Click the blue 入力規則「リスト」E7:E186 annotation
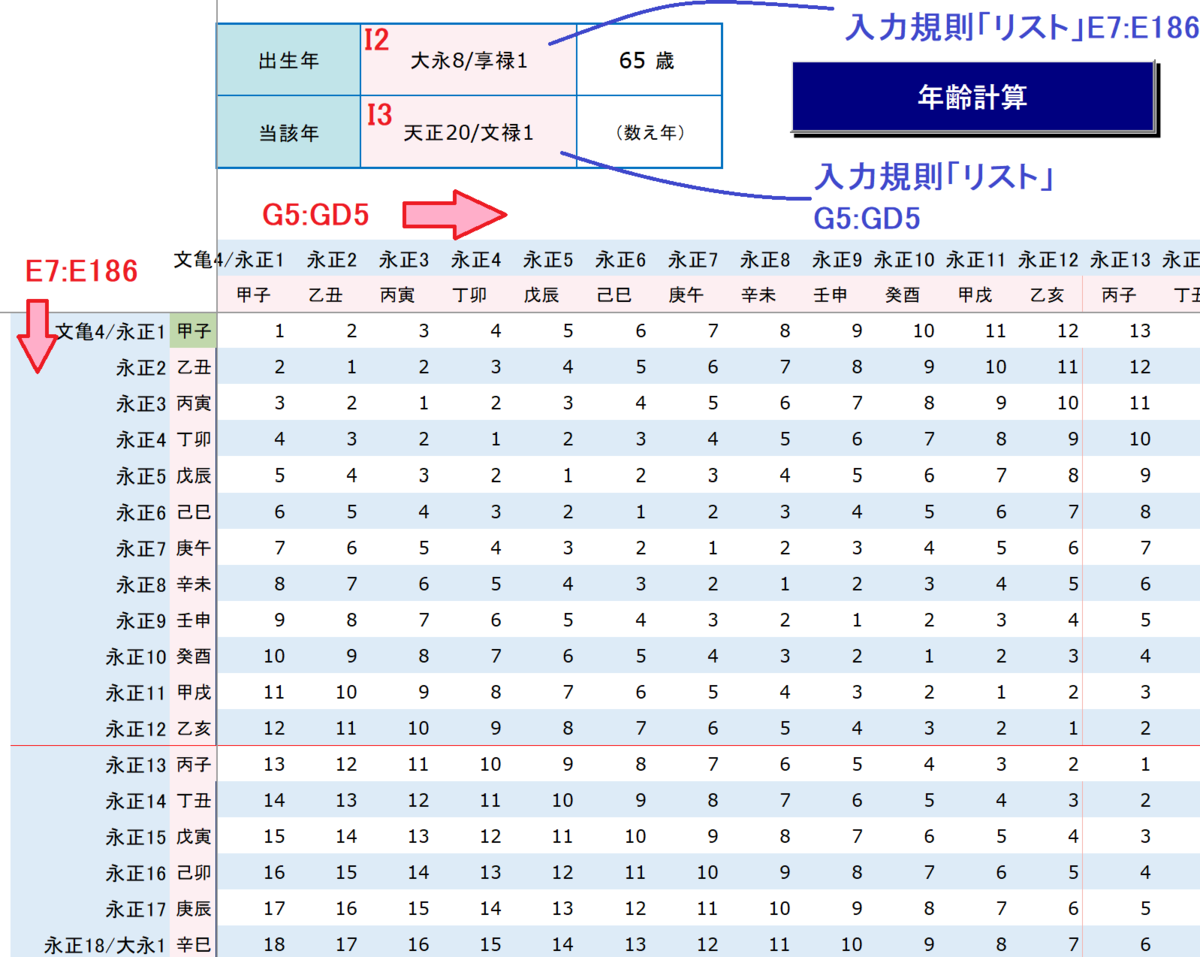This screenshot has width=1200, height=957. point(1020,27)
